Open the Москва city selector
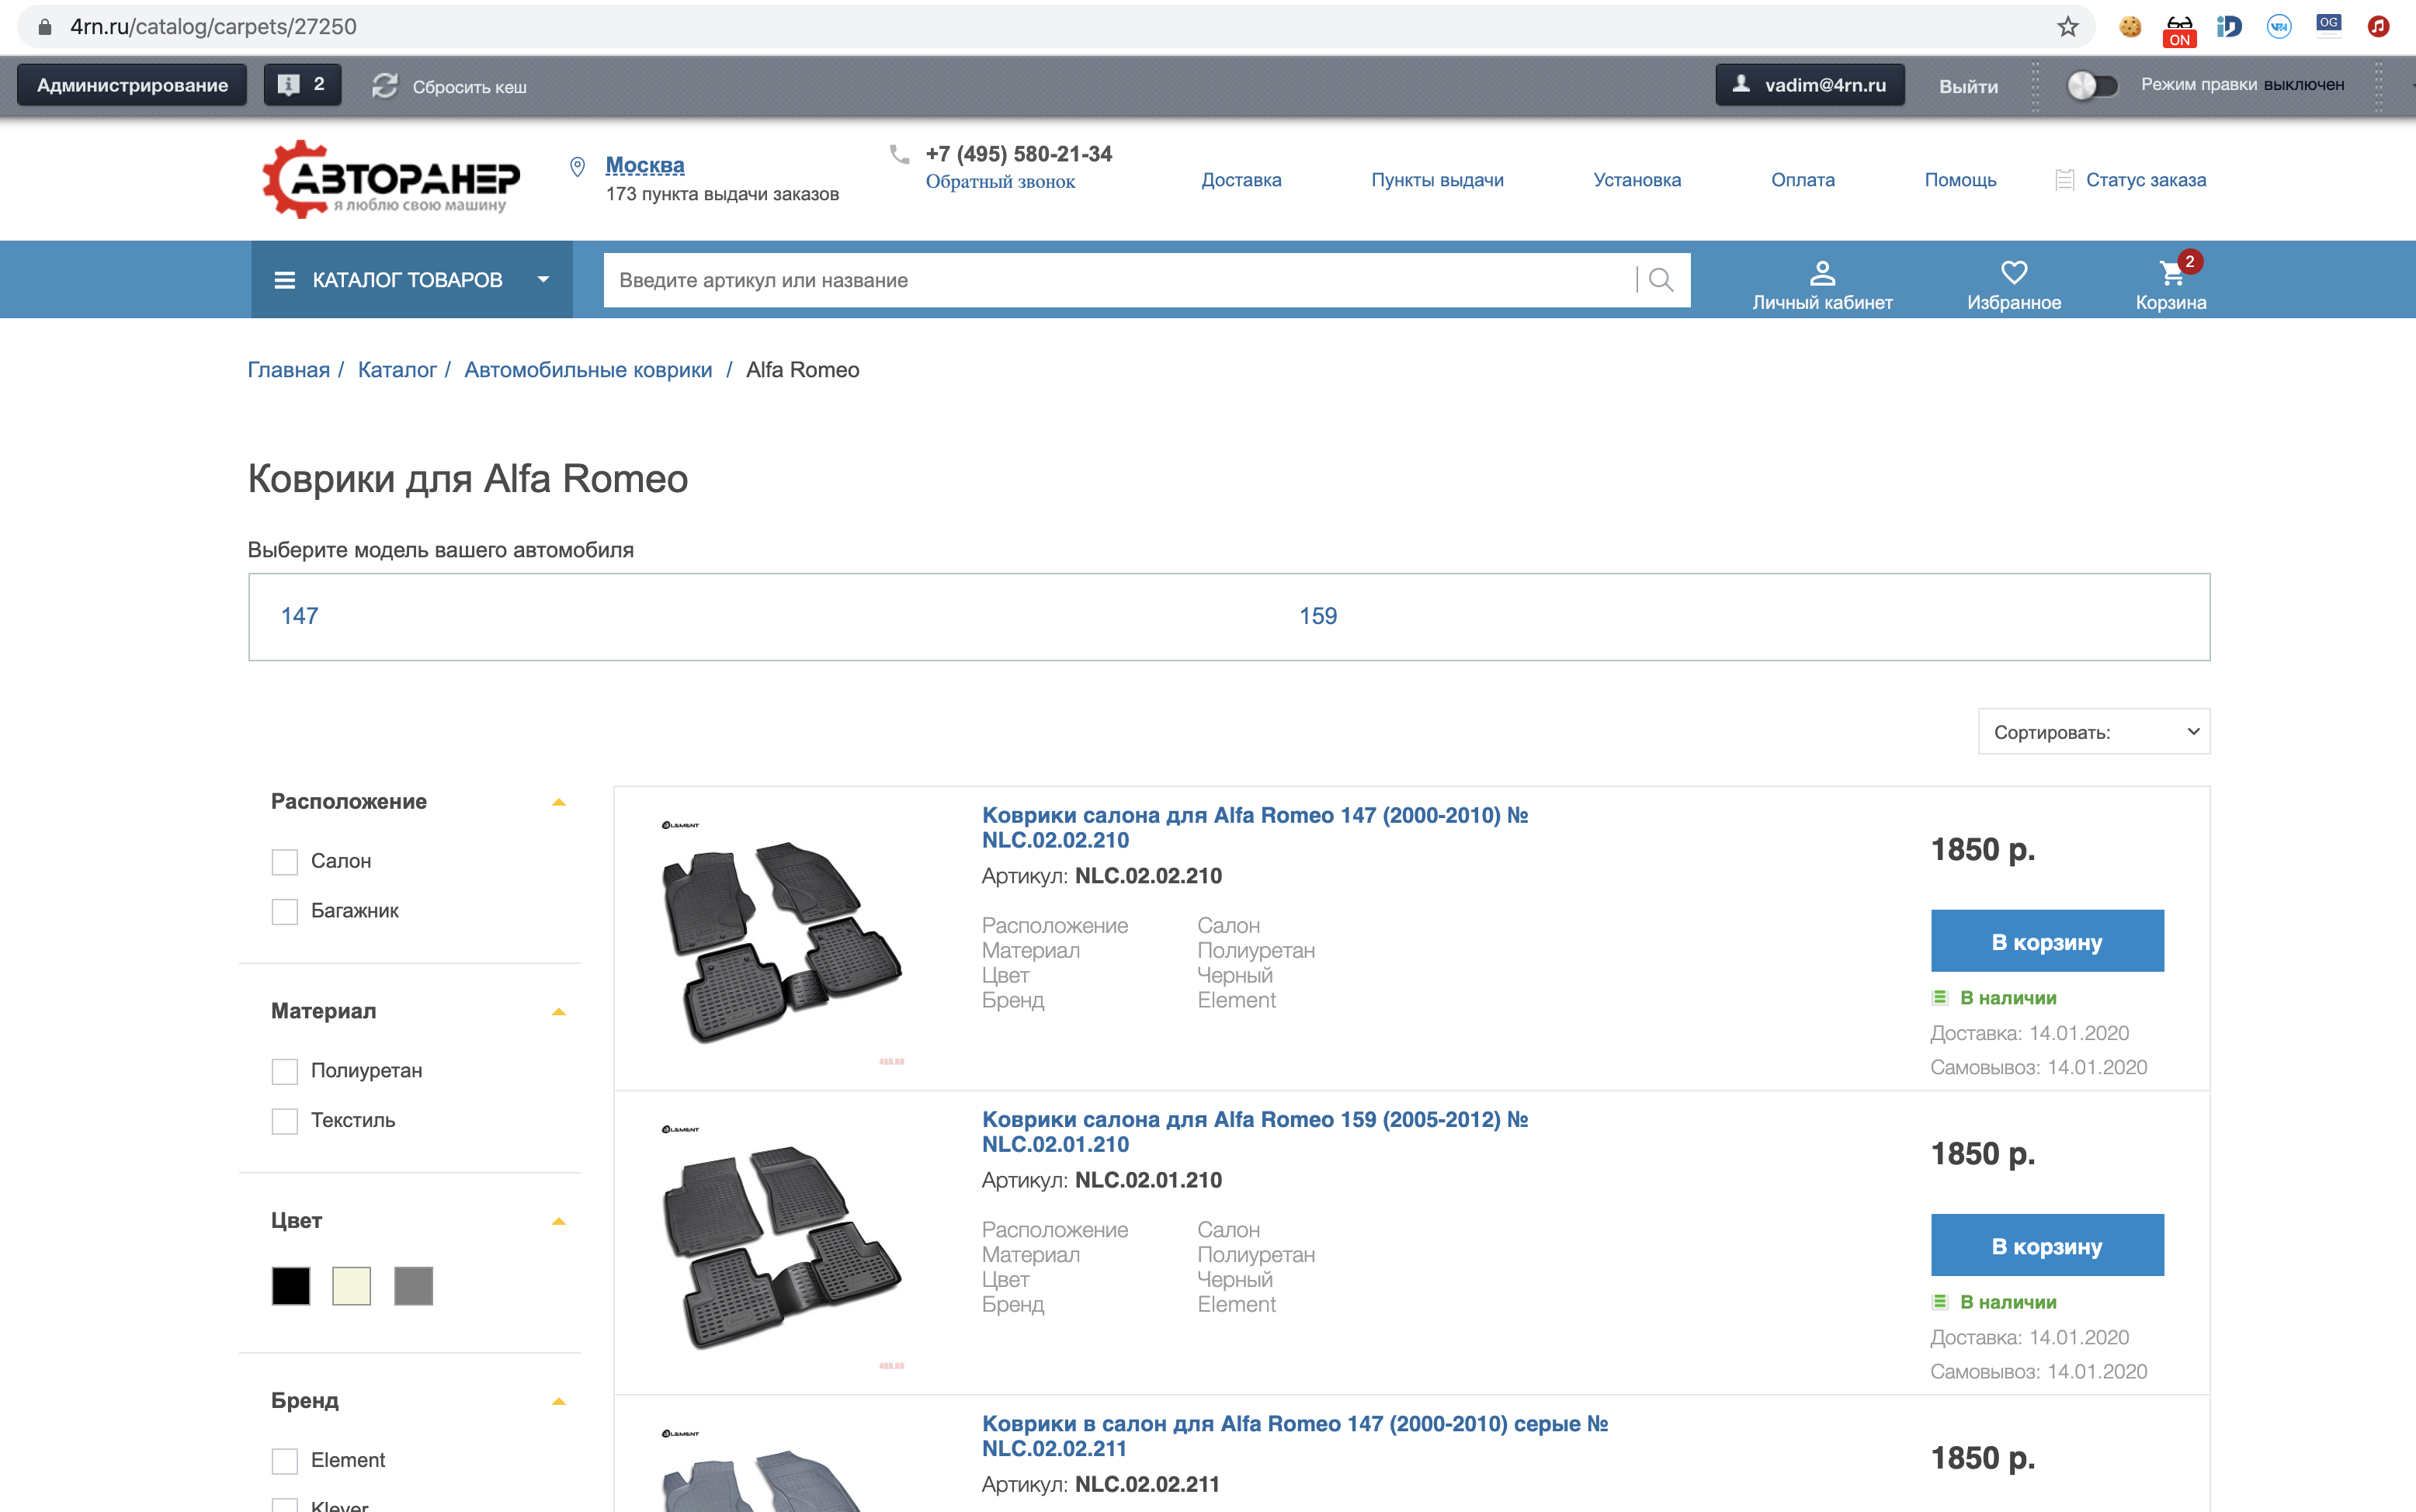This screenshot has height=1512, width=2416. [645, 165]
